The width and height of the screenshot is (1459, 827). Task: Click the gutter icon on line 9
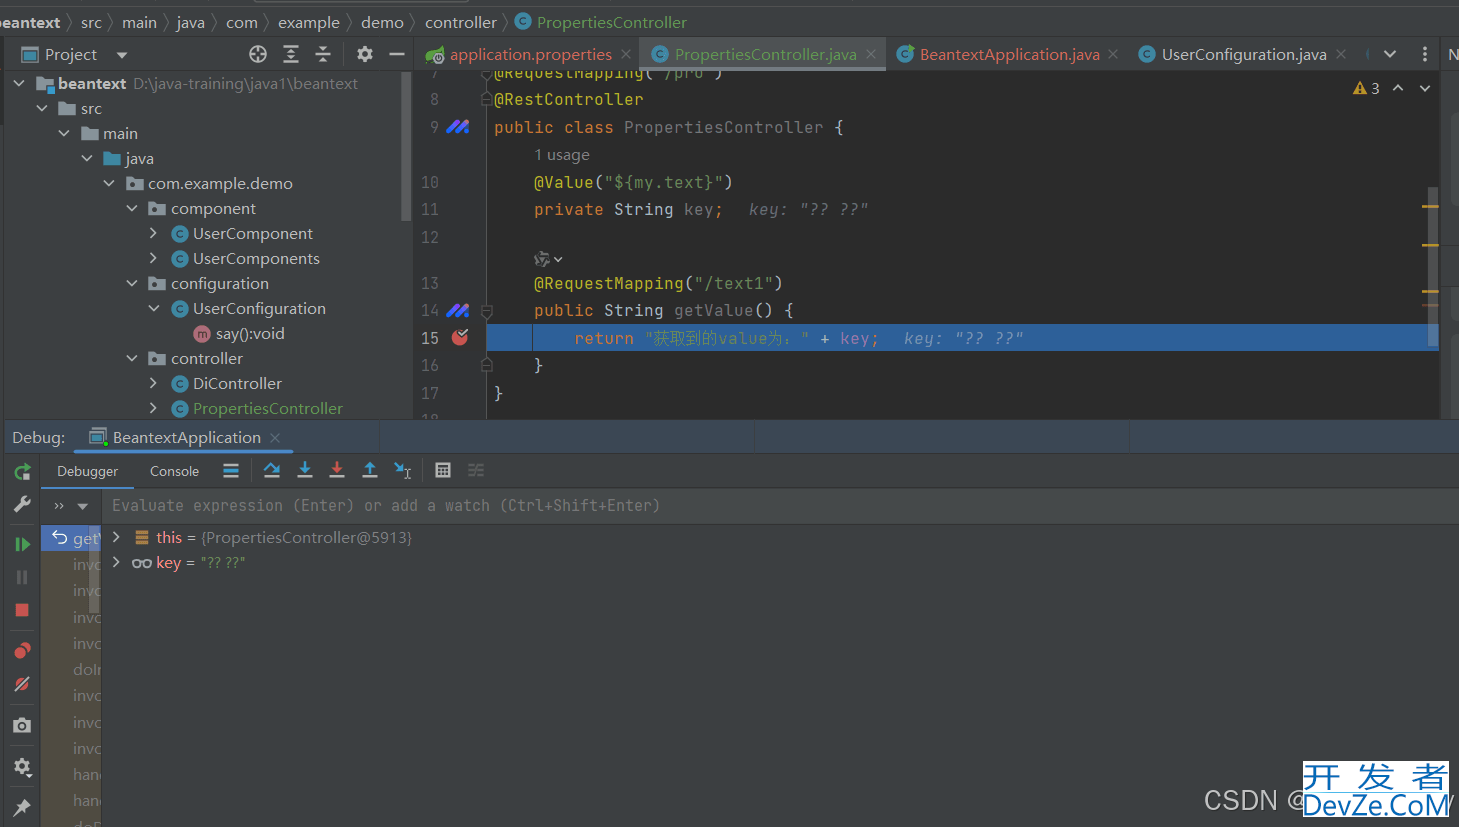click(458, 127)
